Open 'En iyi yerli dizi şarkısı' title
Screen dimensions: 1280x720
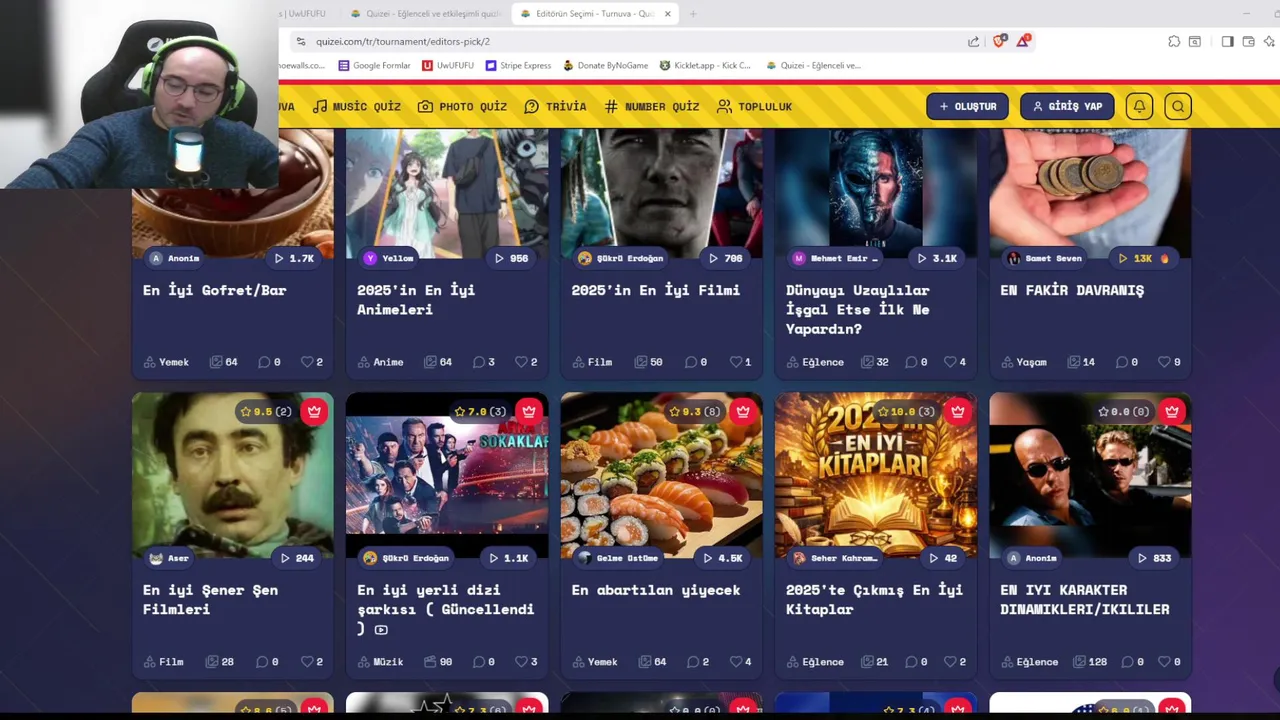point(446,608)
